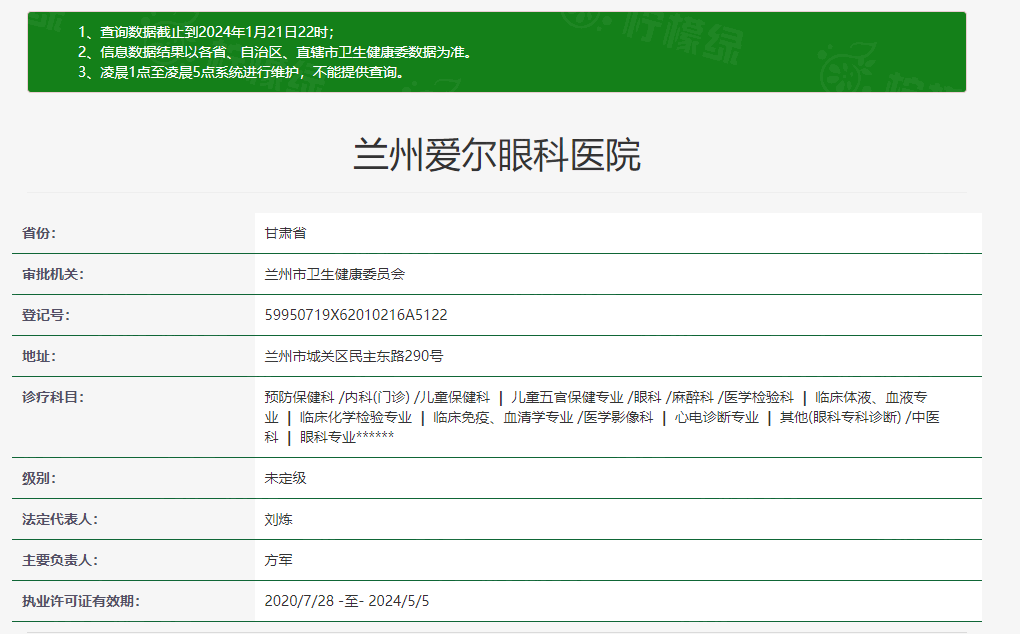
Task: Click the 地址 row label
Action: tap(40, 354)
